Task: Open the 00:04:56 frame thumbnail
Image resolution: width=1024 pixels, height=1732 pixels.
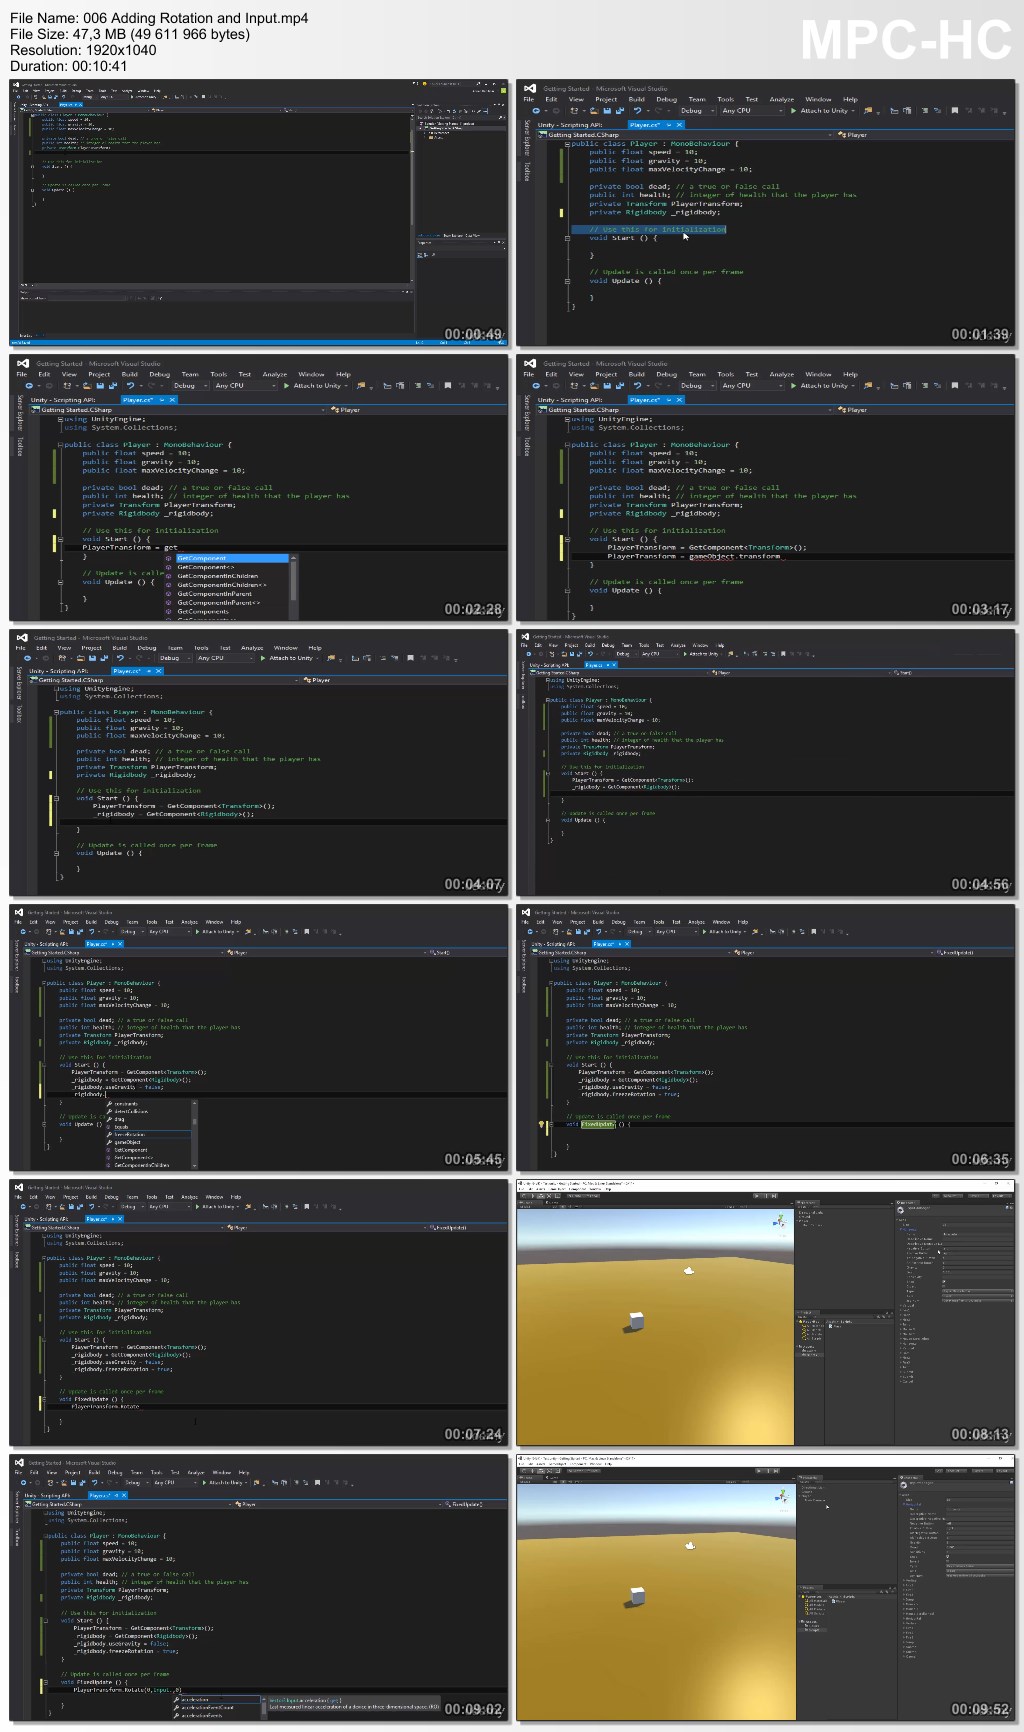Action: click(x=766, y=763)
